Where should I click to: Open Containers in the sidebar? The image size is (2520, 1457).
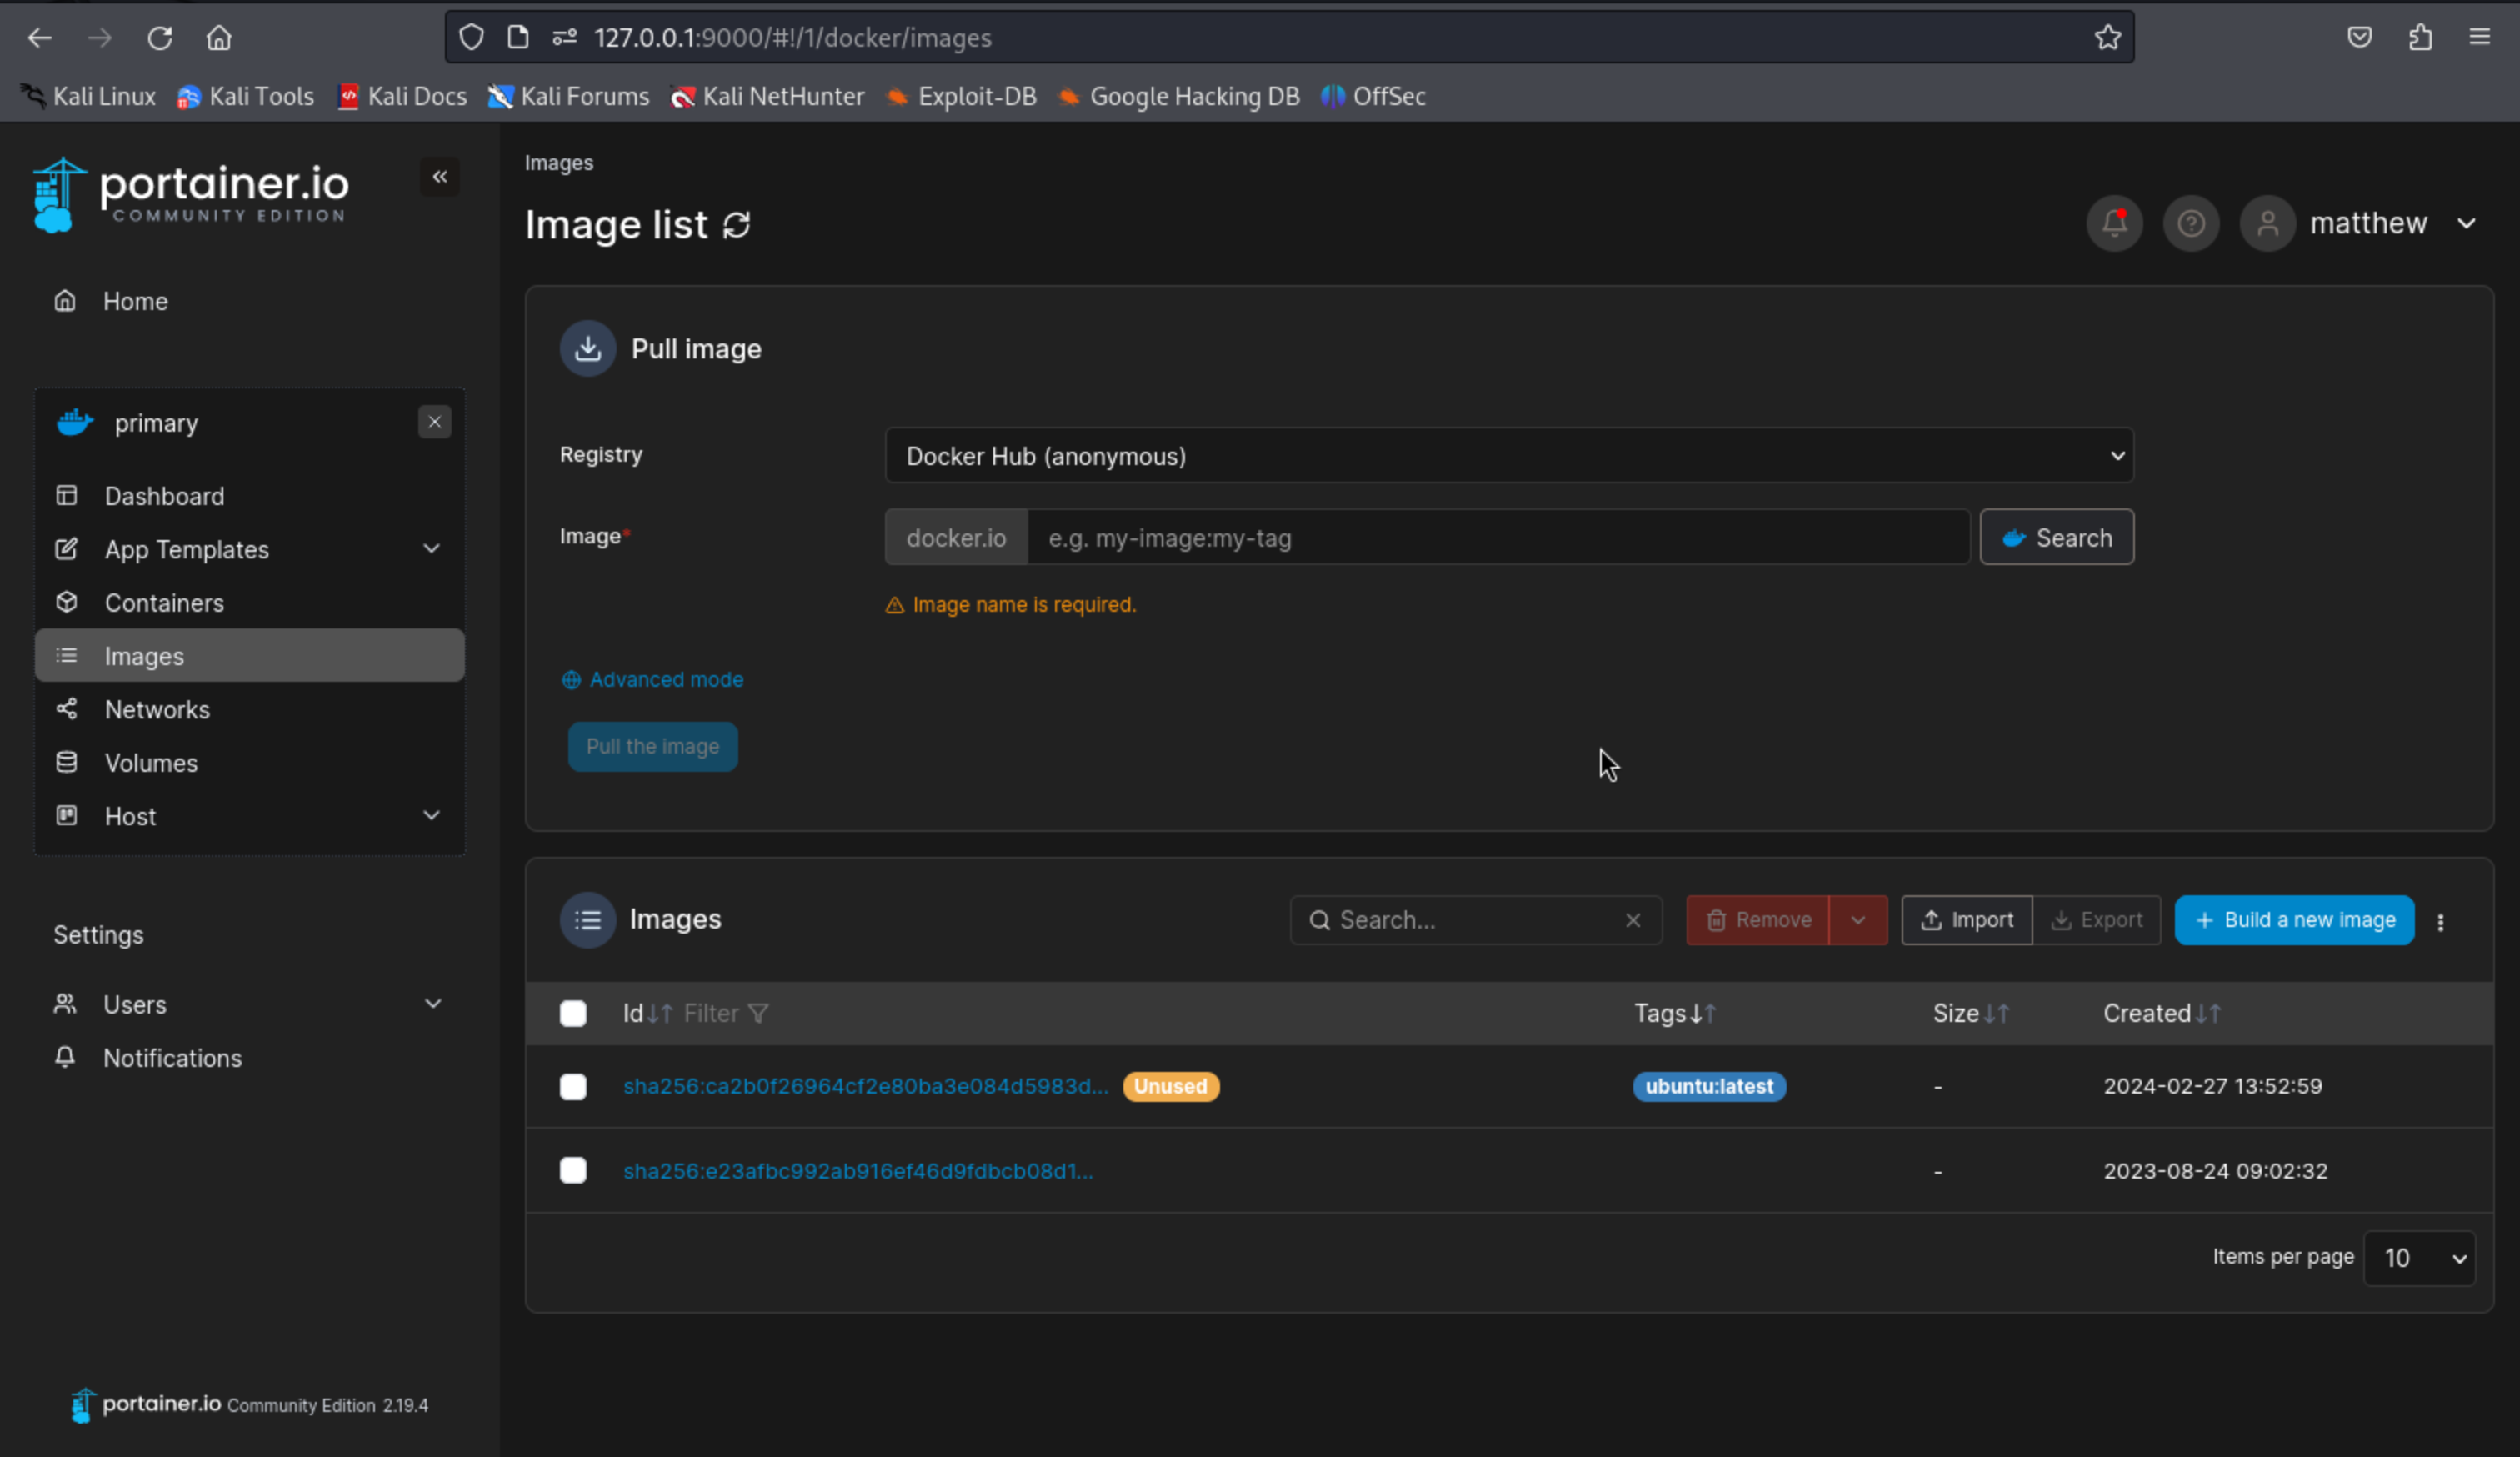click(x=164, y=603)
